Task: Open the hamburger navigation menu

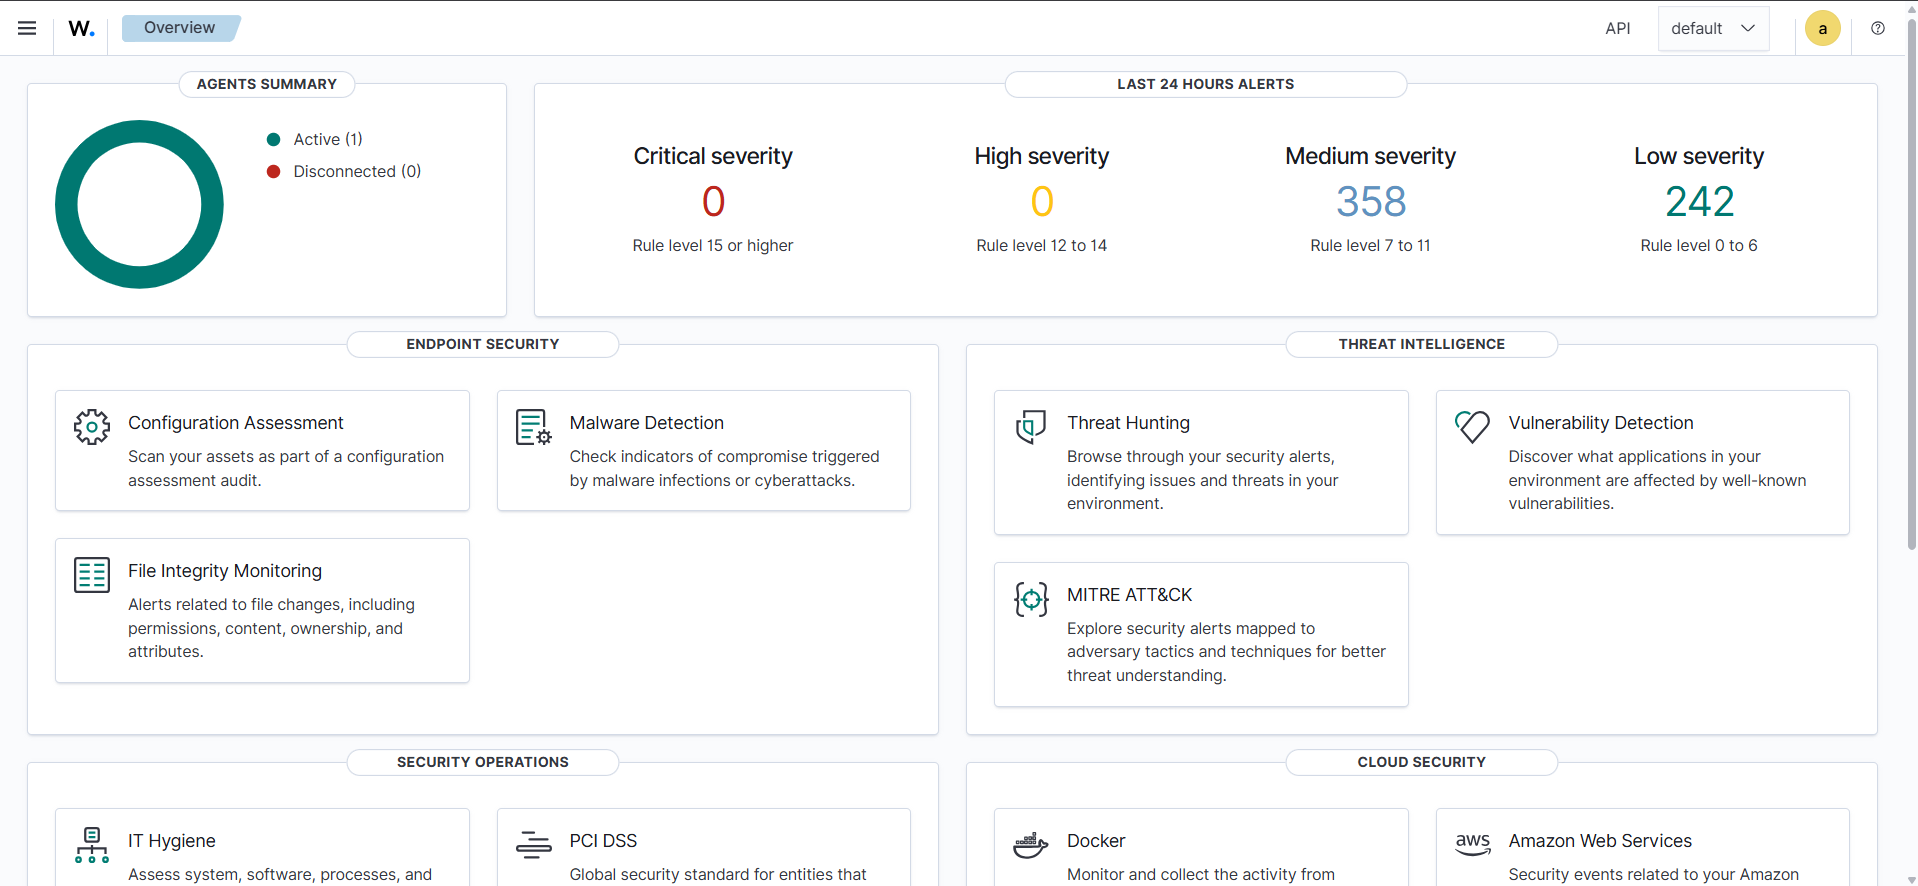Action: tap(27, 28)
